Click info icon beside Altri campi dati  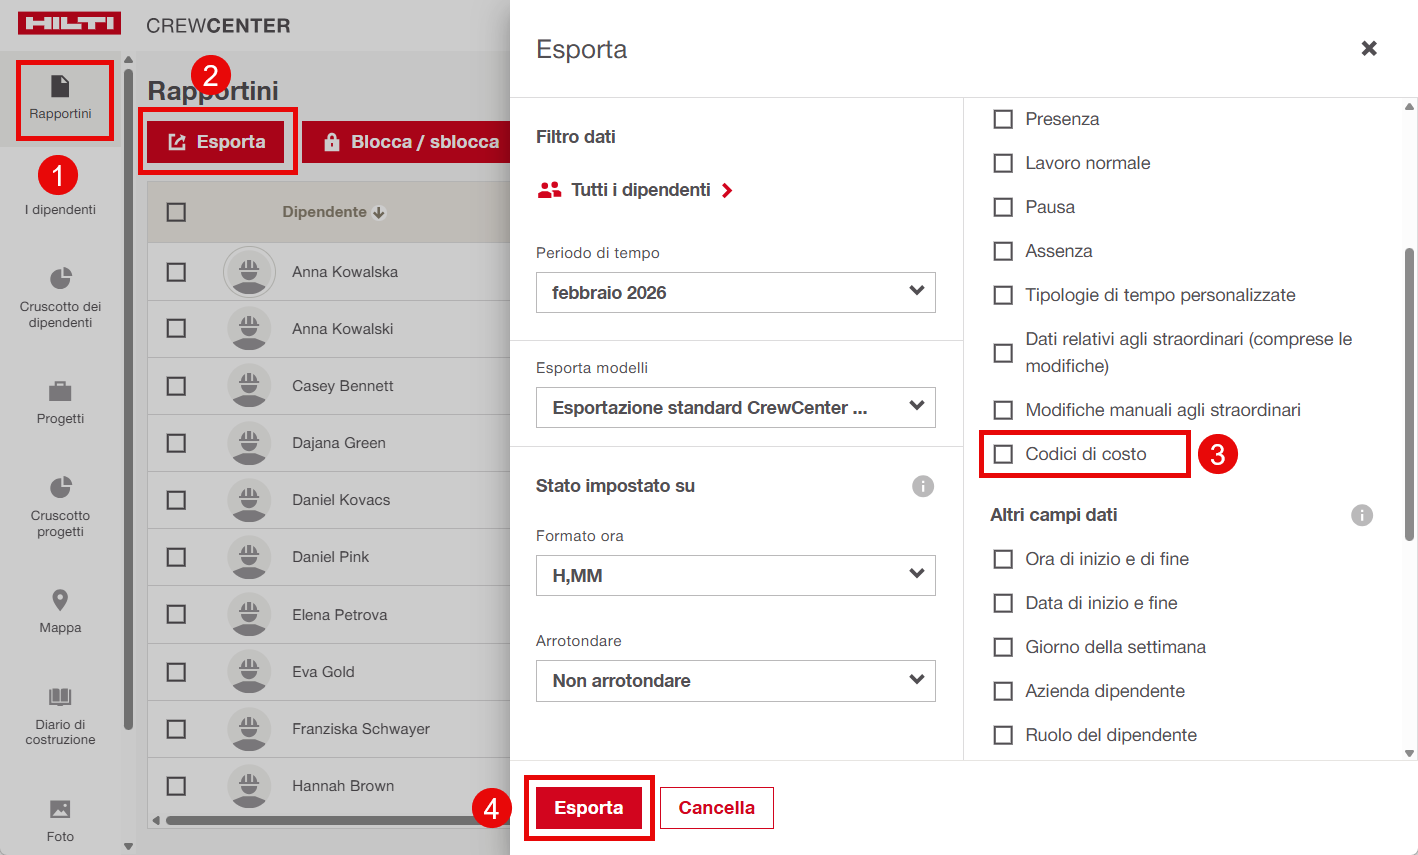[x=1361, y=515]
